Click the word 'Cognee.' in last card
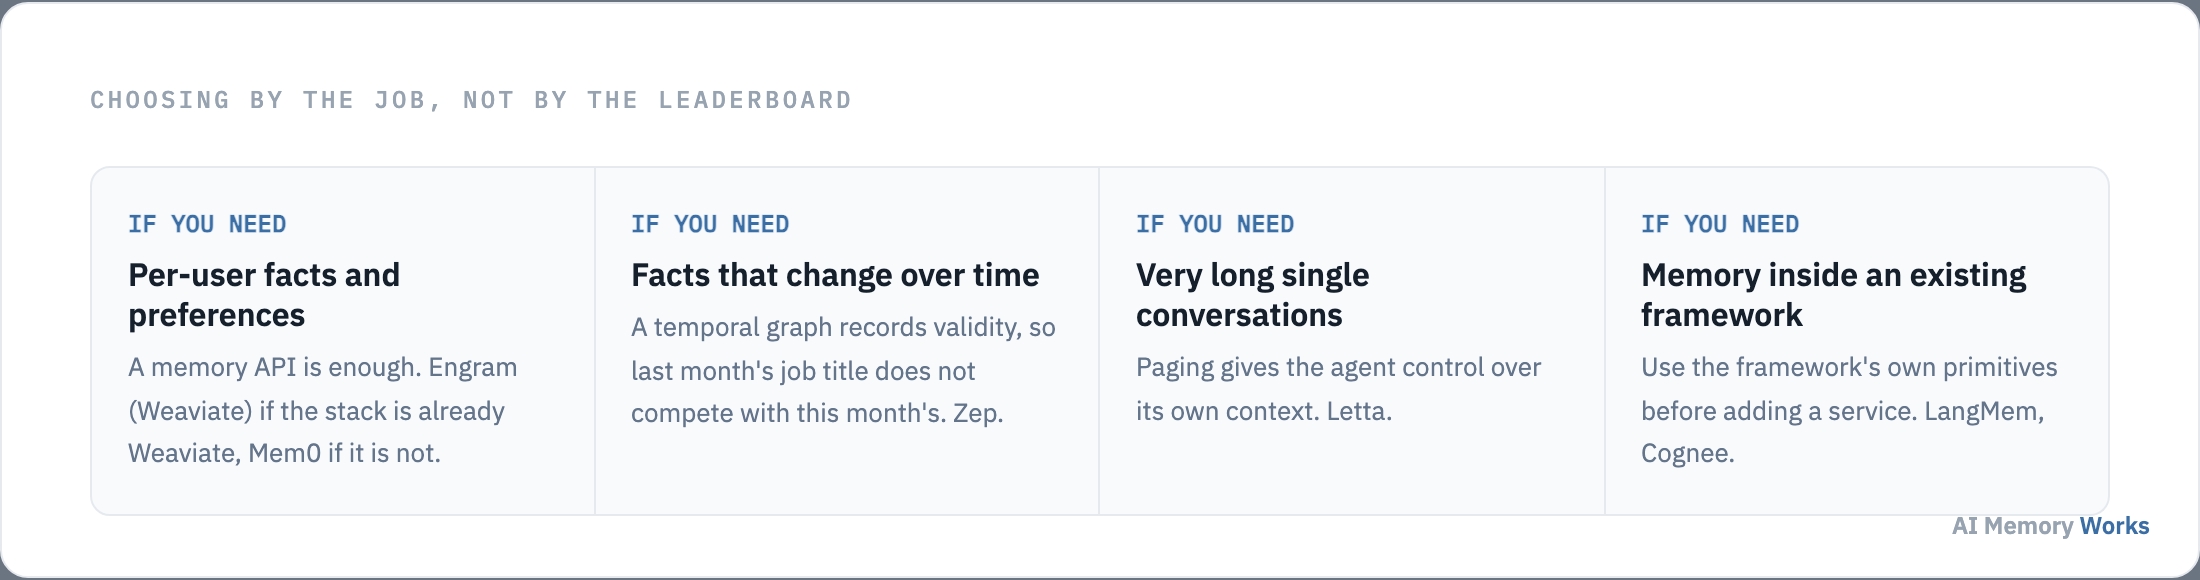This screenshot has height=580, width=2200. coord(1687,453)
